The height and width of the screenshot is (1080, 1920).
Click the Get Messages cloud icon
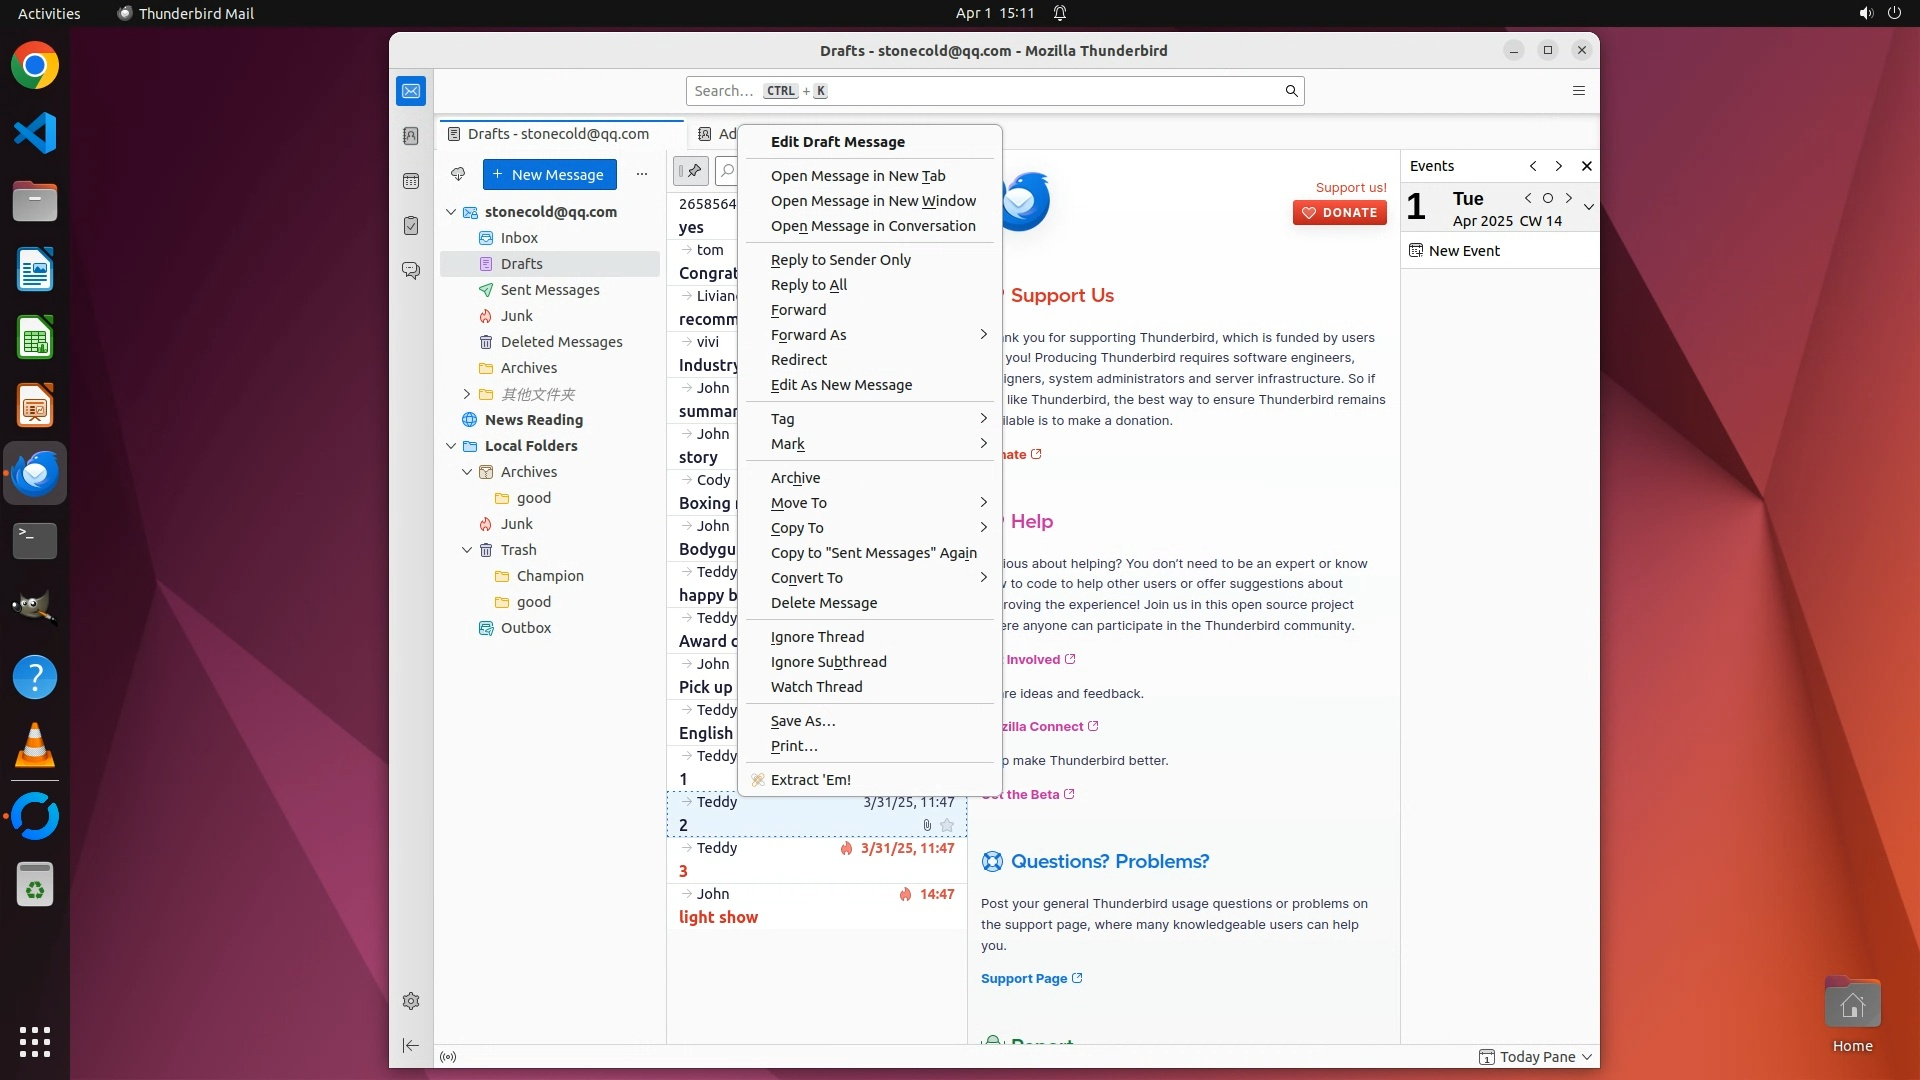(458, 174)
